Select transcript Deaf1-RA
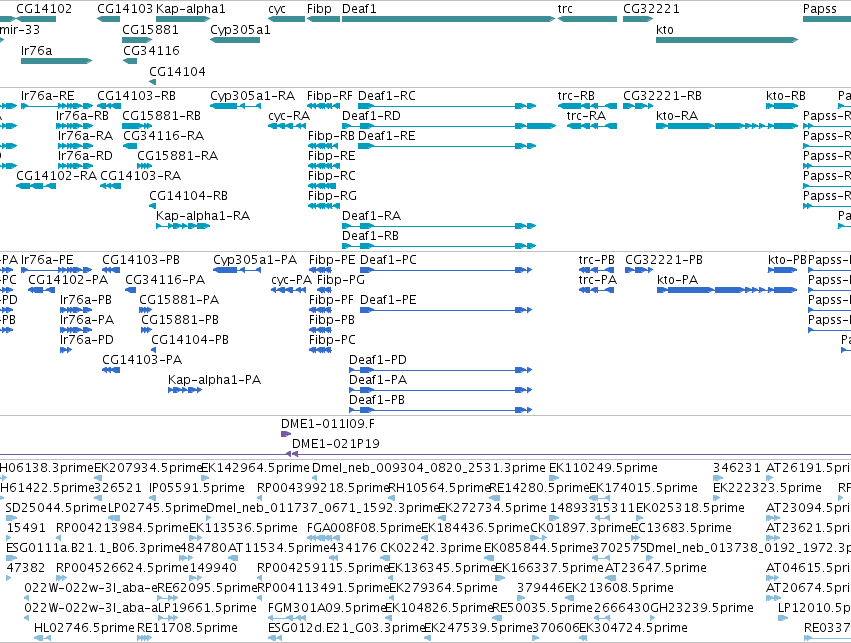This screenshot has width=851, height=643. click(371, 215)
